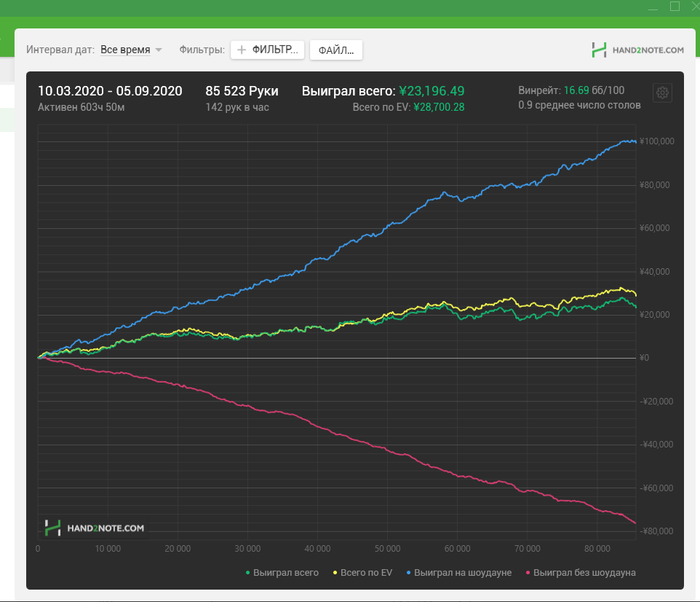Add a filter with the ФИЛЬТР button
Viewport: 700px width, 602px height.
click(267, 50)
